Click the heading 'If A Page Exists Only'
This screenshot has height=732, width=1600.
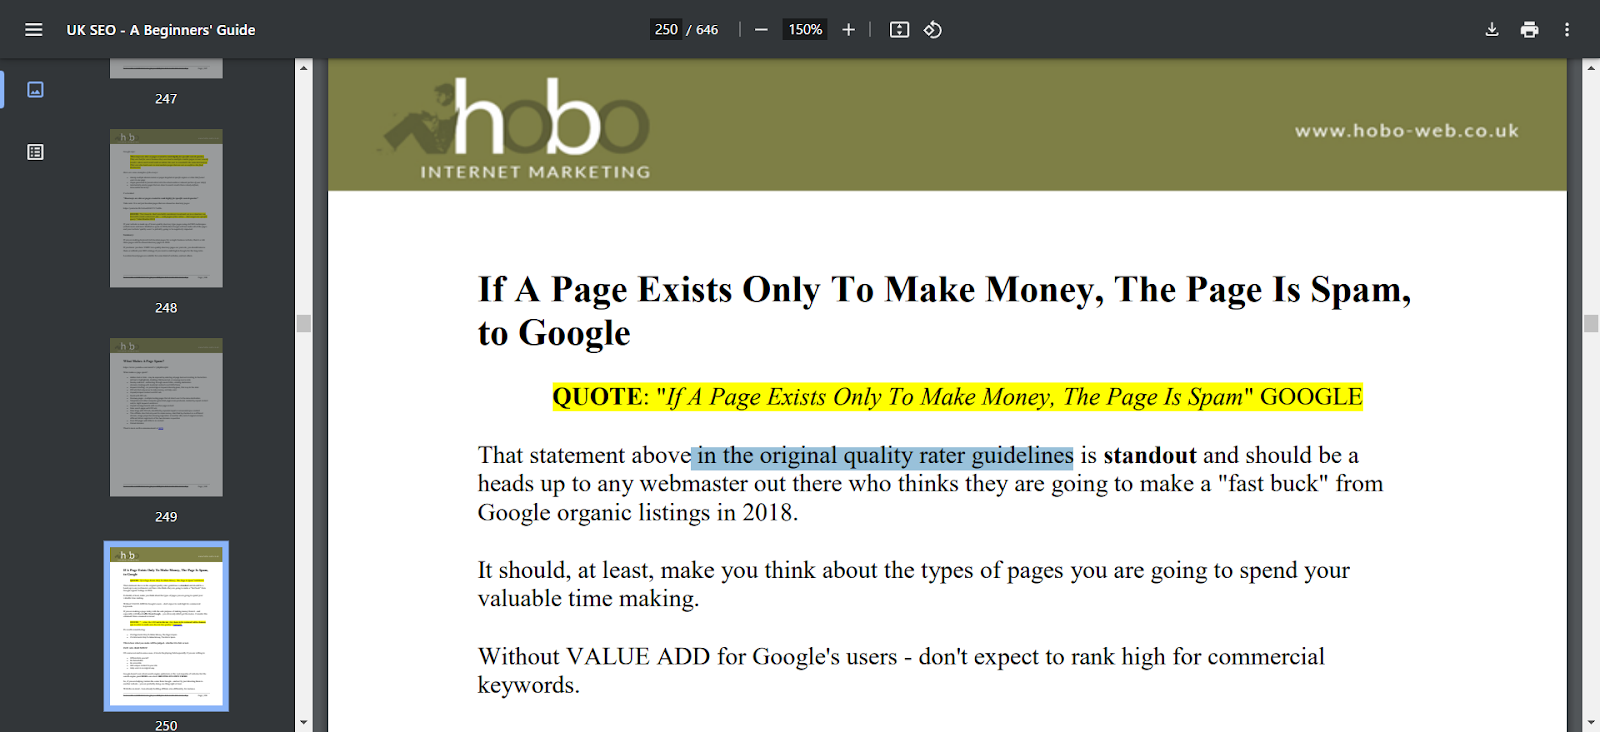[944, 310]
